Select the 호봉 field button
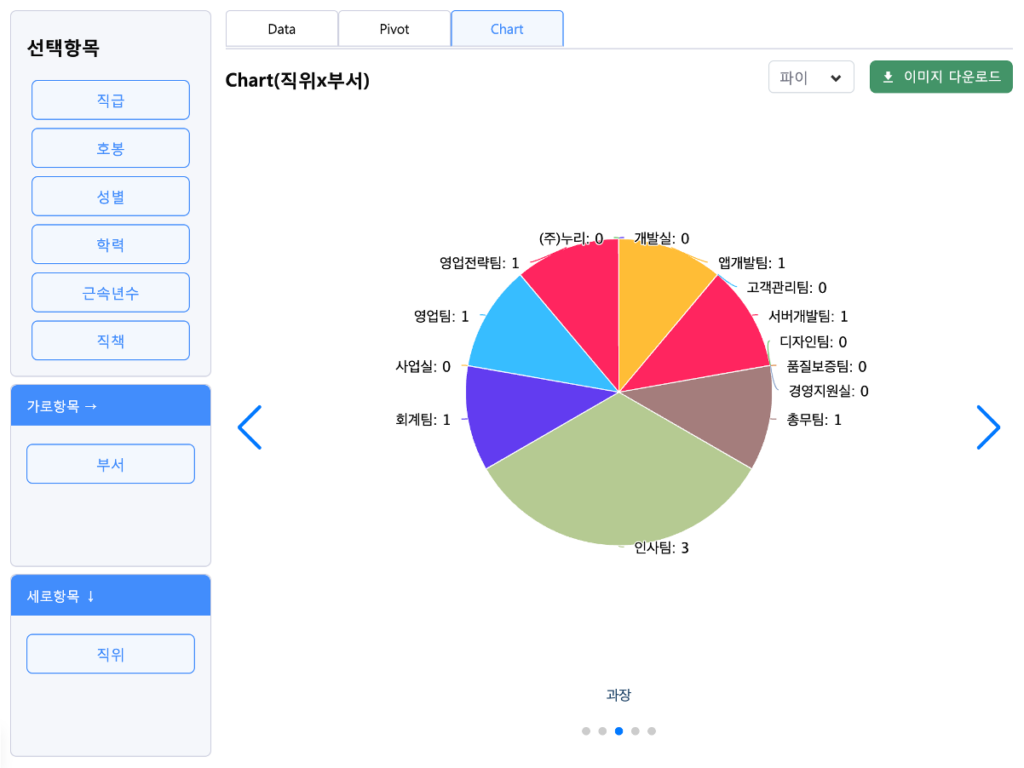 [110, 148]
